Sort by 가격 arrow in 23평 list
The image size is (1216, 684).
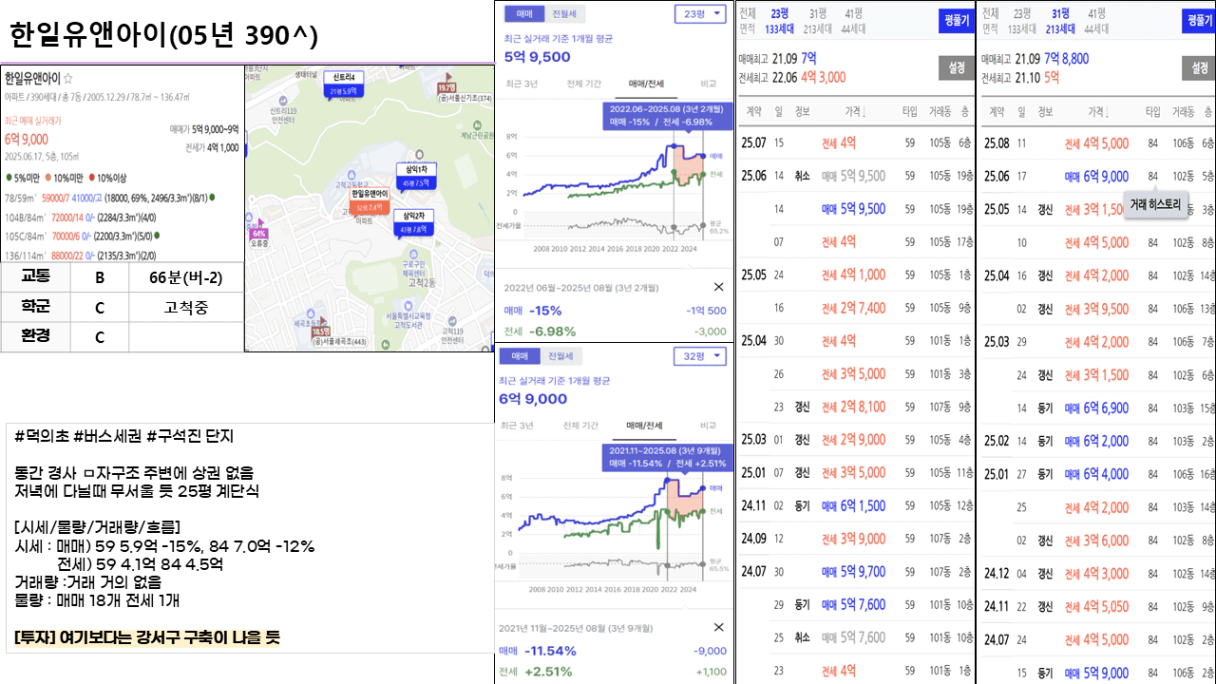[863, 112]
